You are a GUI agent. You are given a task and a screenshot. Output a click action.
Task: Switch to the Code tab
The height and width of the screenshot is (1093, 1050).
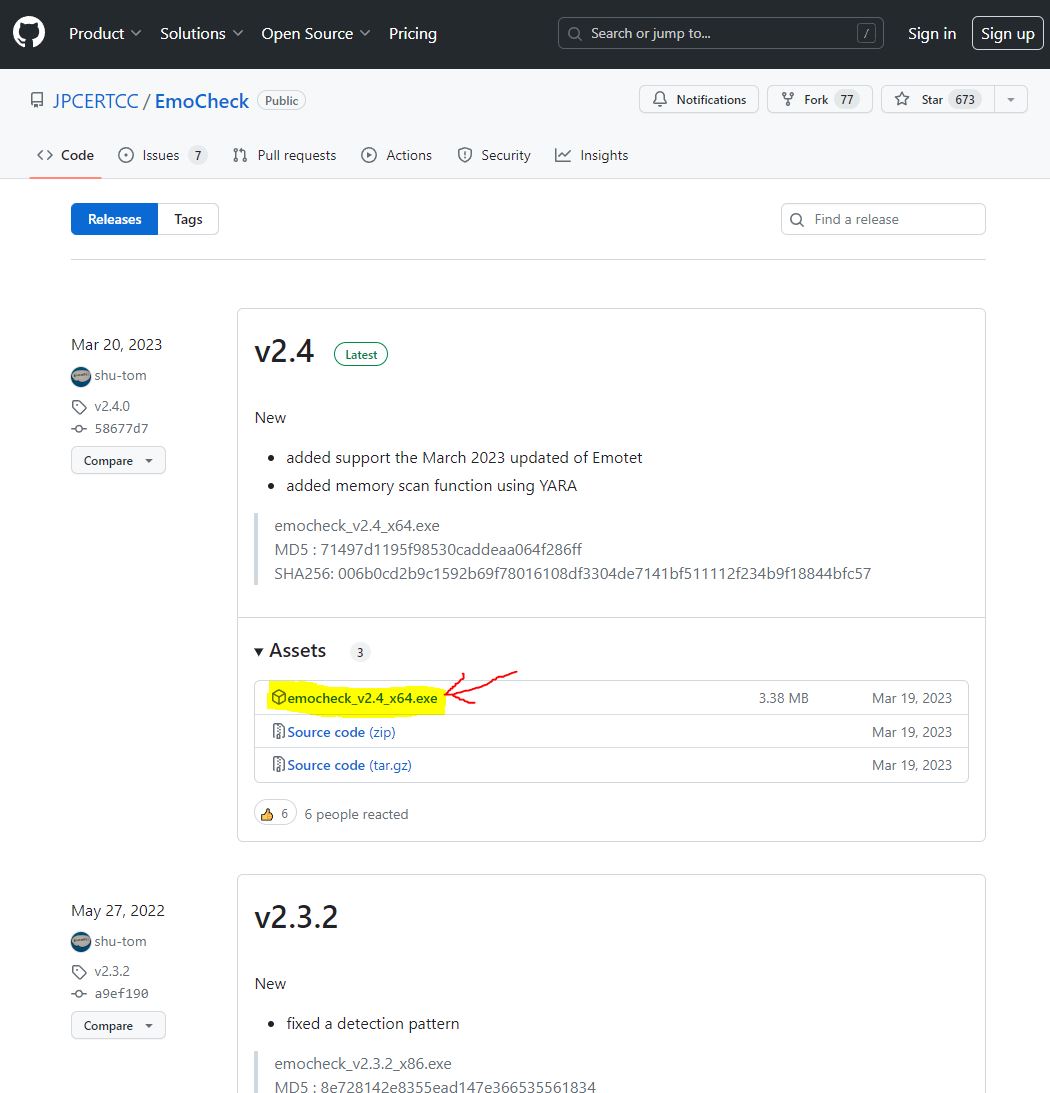pyautogui.click(x=66, y=155)
